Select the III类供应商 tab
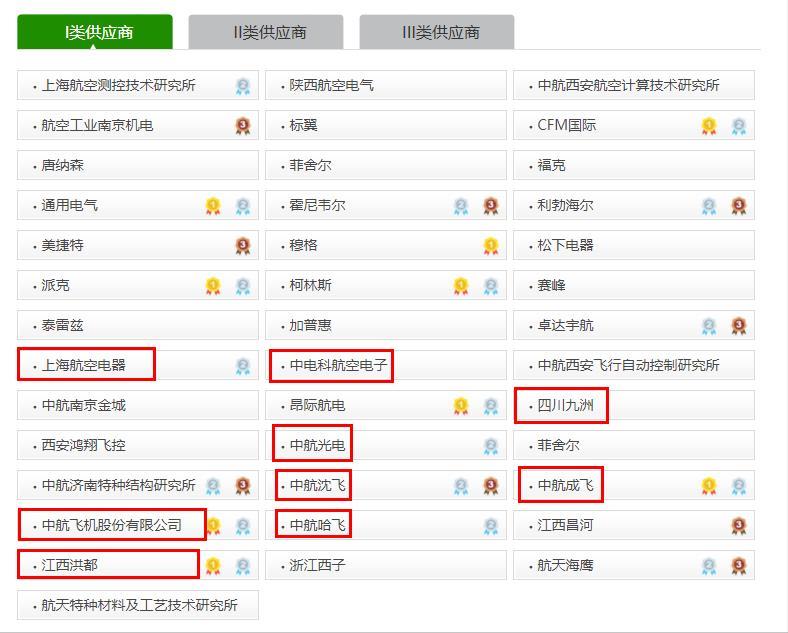The width and height of the screenshot is (788, 633). pos(437,32)
